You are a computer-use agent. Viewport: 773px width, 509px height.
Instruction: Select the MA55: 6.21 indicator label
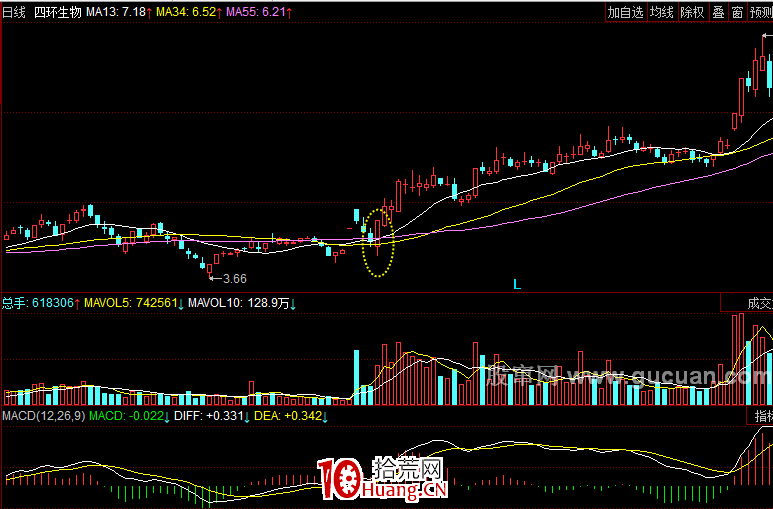(259, 12)
